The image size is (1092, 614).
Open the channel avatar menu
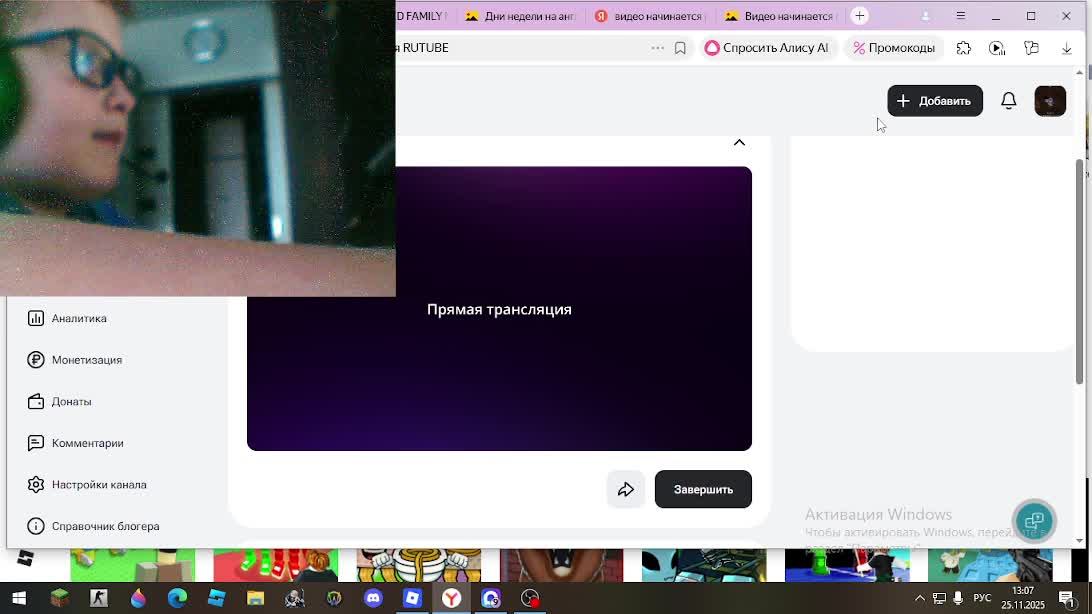pos(1050,101)
